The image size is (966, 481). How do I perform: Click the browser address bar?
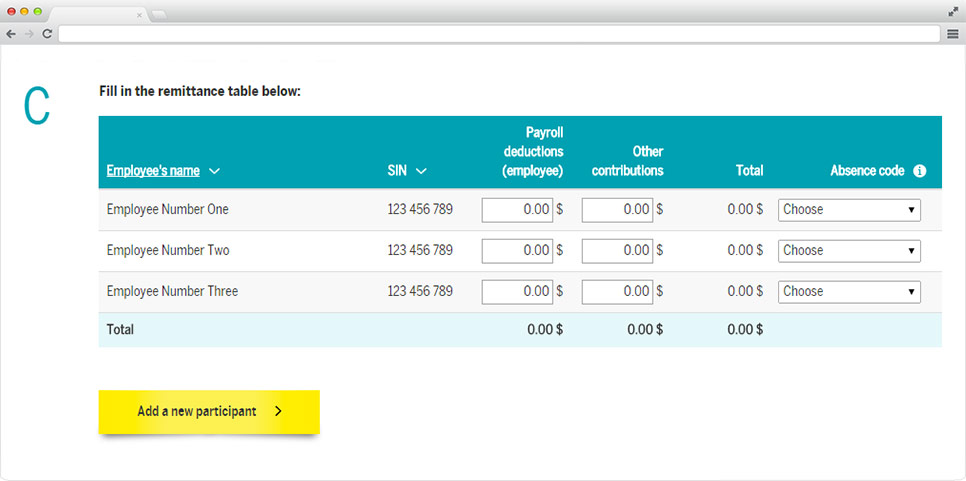pos(501,34)
